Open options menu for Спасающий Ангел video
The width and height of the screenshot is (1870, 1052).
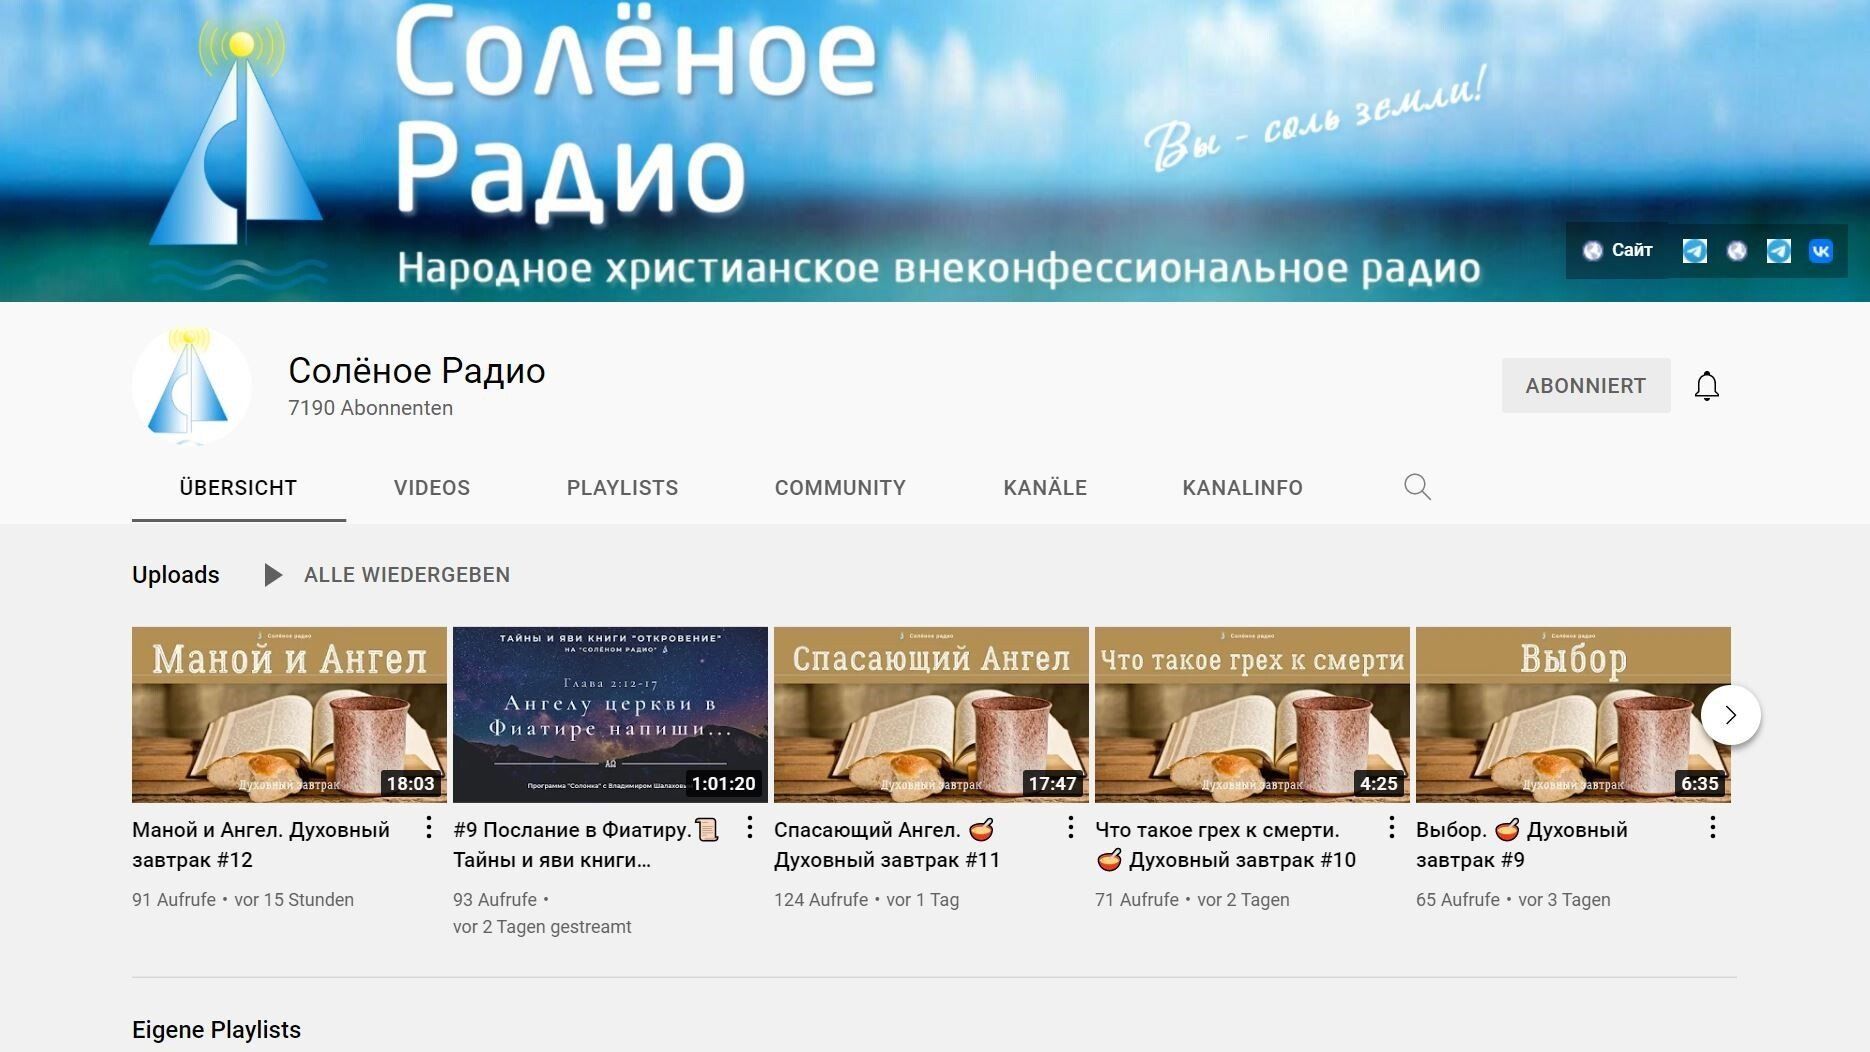point(1070,827)
